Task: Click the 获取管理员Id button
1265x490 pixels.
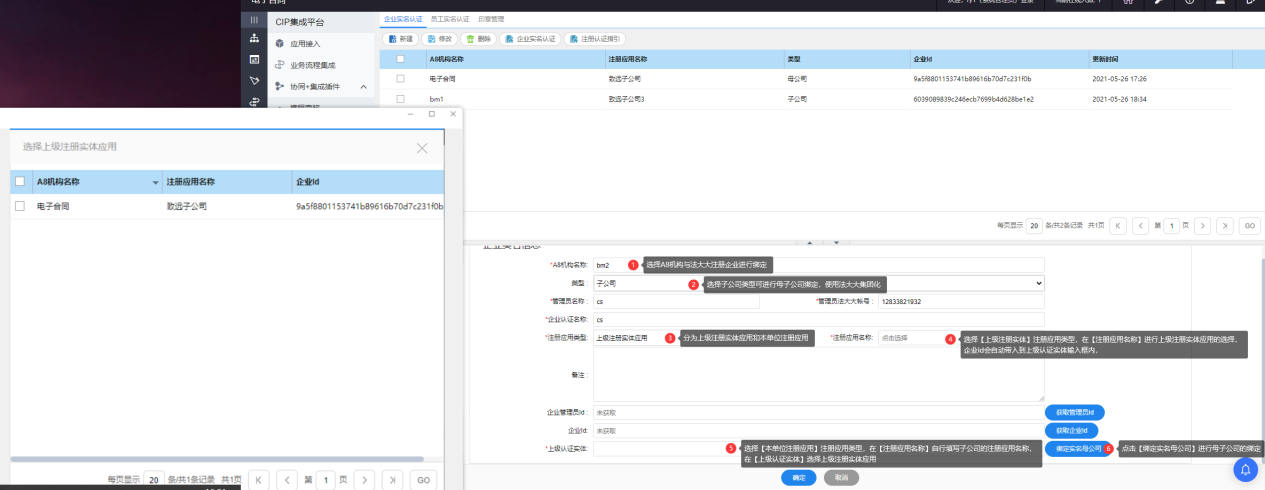Action: 1074,412
